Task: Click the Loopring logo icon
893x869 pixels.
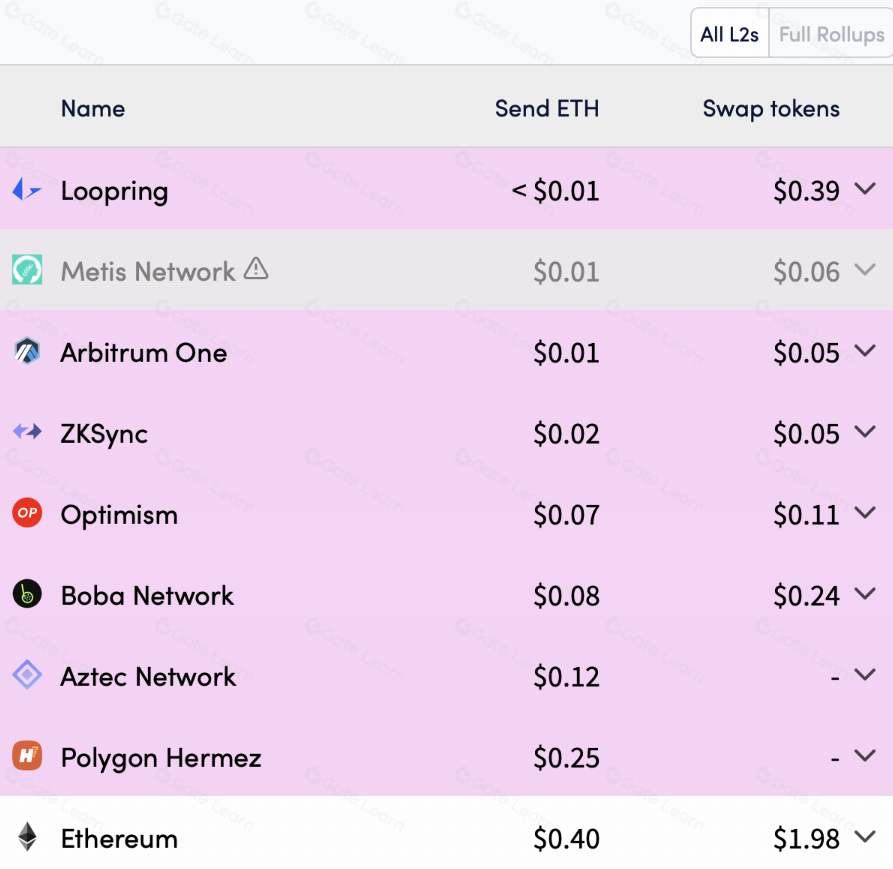Action: [x=27, y=190]
